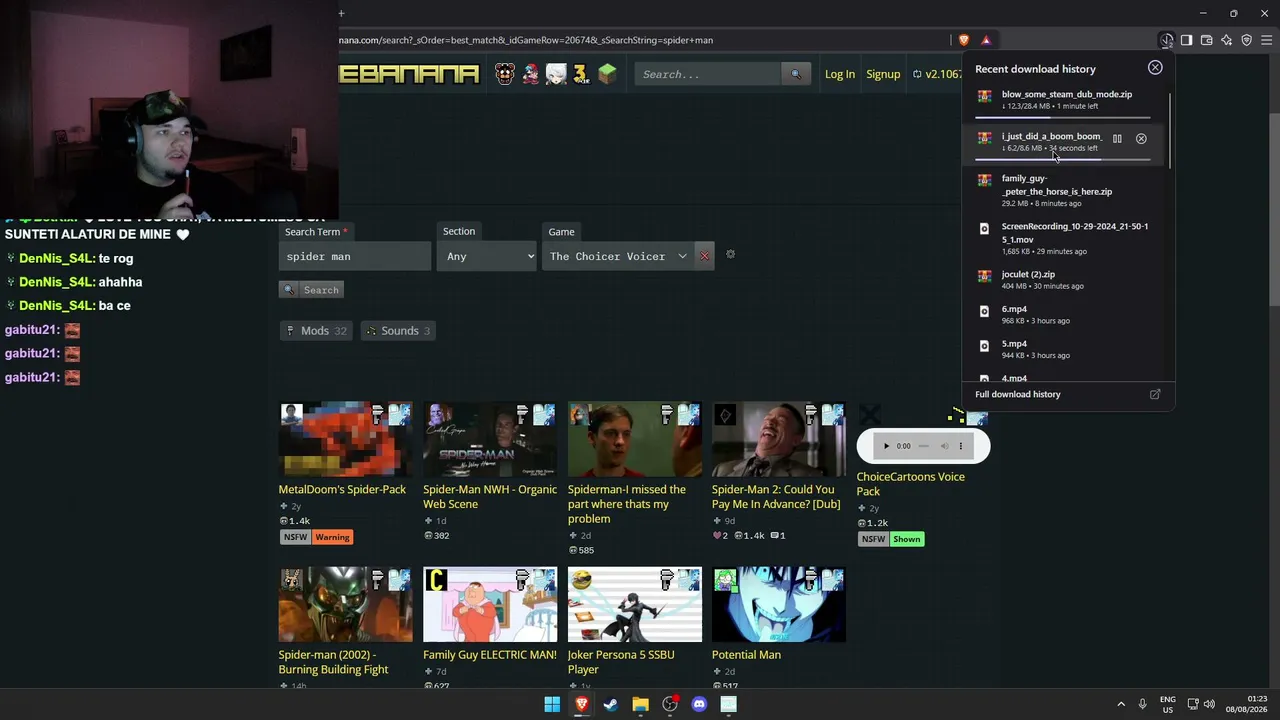Mute the ChoiceCartoons audio player
The width and height of the screenshot is (1280, 720).
[x=943, y=446]
